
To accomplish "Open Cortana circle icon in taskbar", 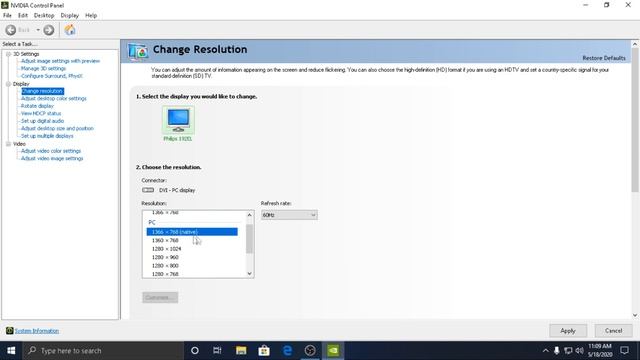I will click(195, 351).
